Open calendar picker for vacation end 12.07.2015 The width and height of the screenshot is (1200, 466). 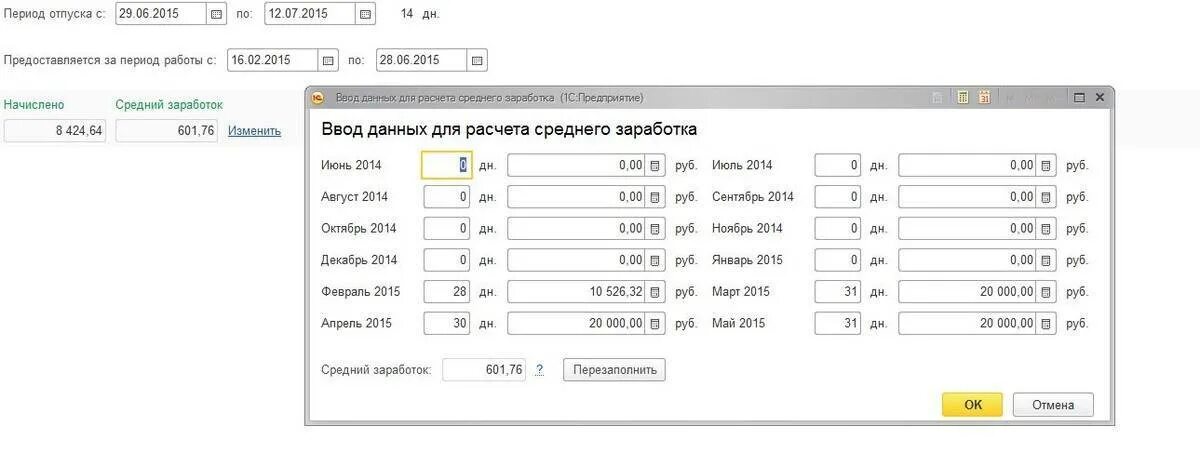(366, 14)
